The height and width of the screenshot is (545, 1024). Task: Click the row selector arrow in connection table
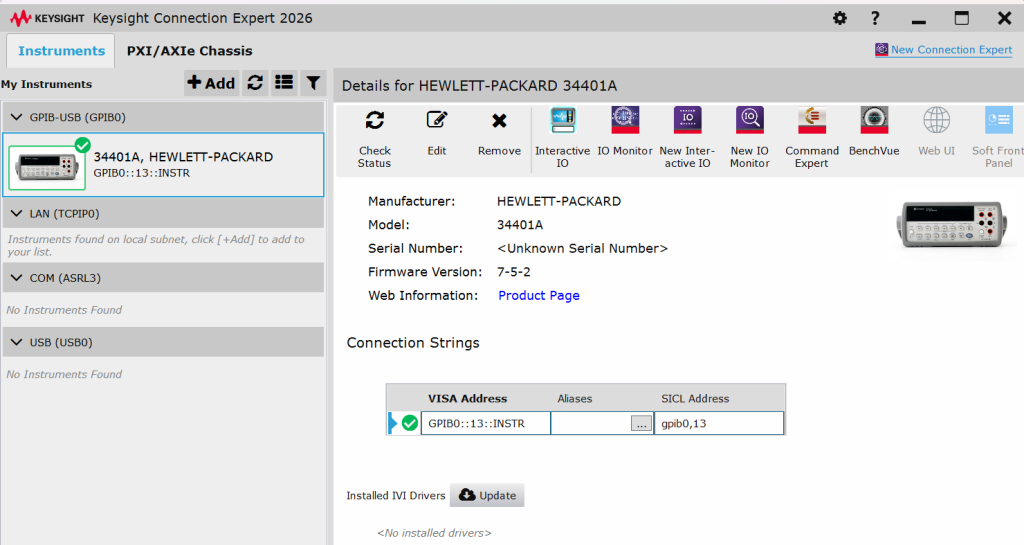392,423
